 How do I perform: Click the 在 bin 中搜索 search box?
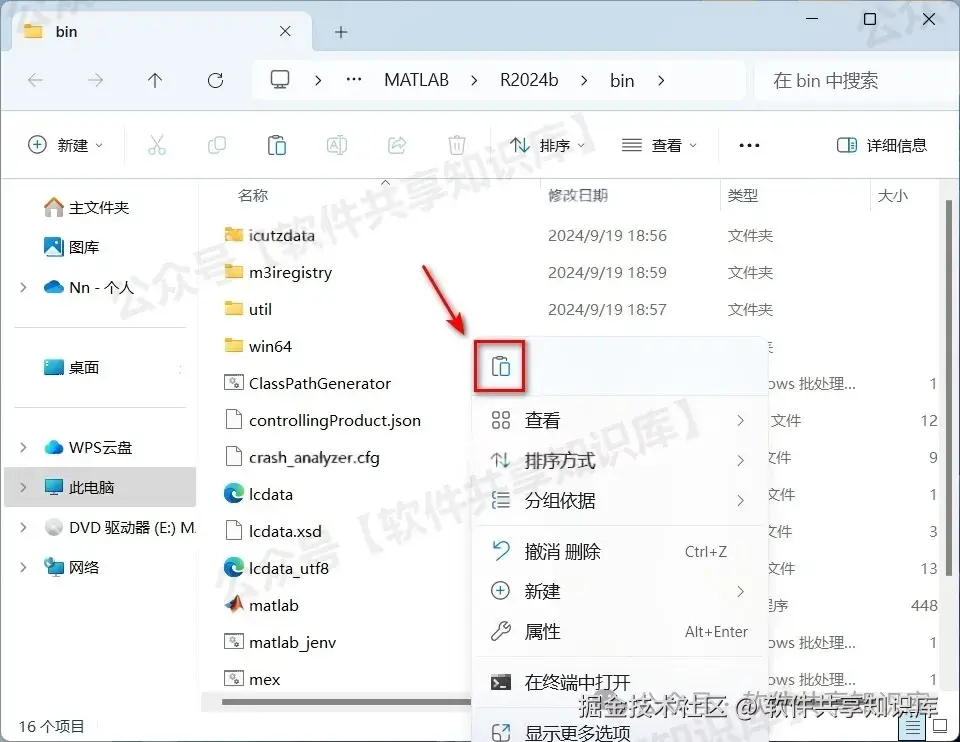(x=857, y=80)
